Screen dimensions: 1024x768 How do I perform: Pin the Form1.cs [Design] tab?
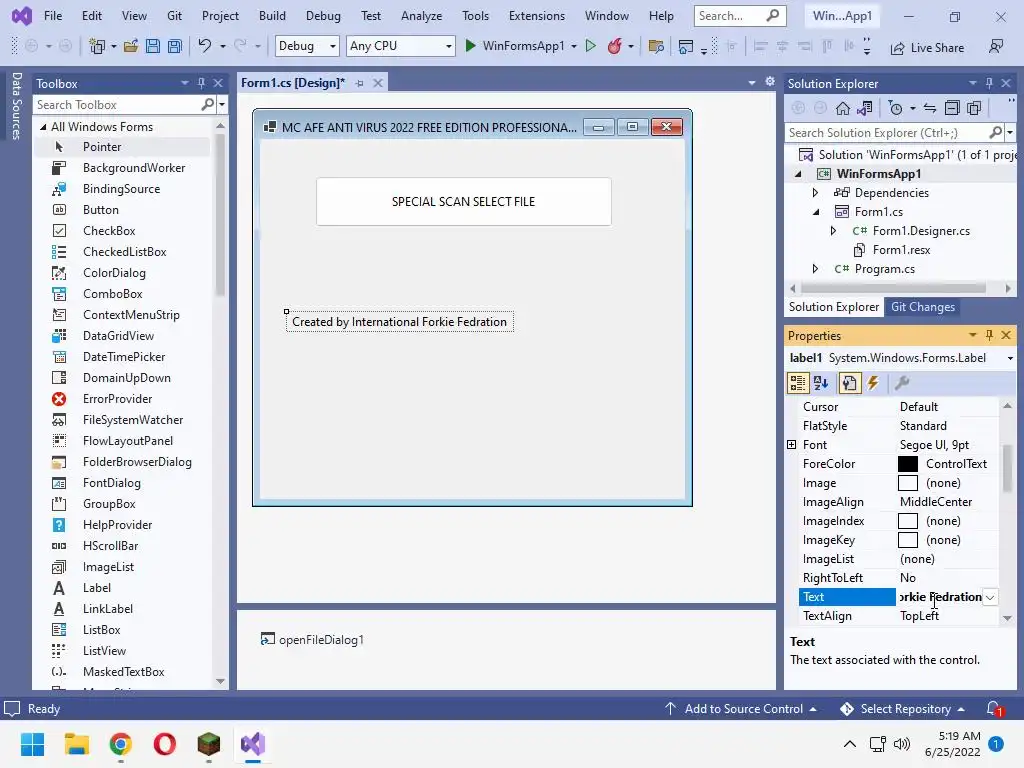(x=359, y=83)
